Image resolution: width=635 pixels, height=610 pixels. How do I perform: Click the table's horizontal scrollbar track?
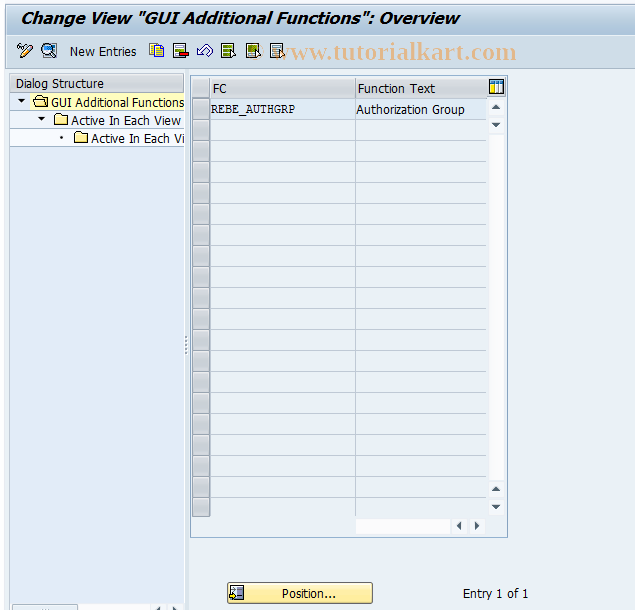coord(403,526)
